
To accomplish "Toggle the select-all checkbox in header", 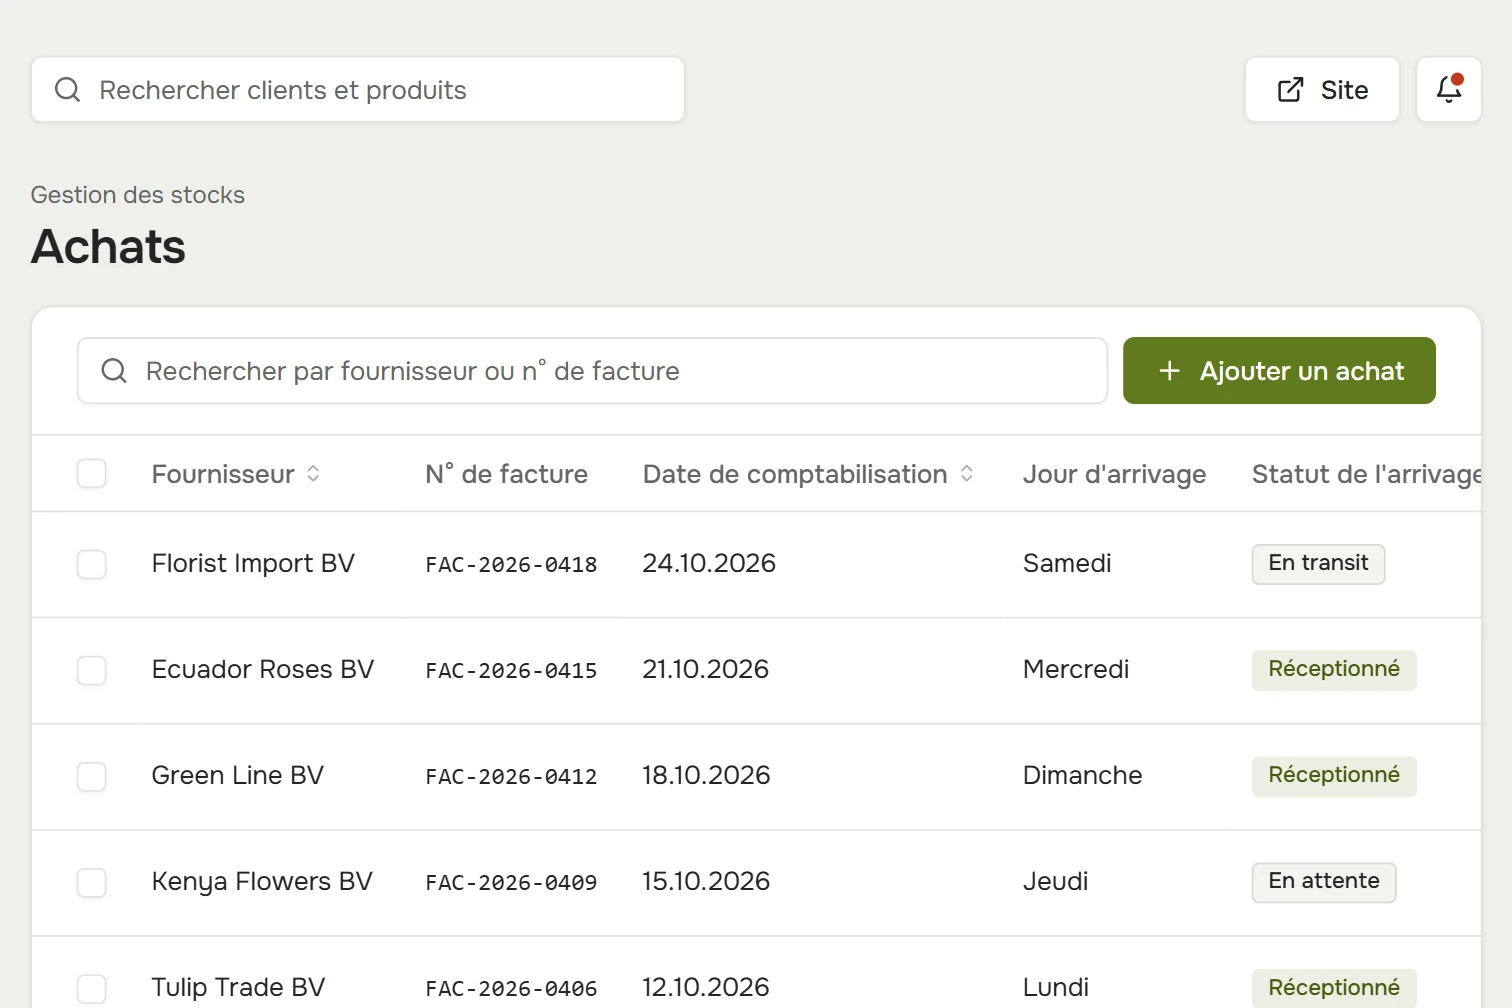I will 92,474.
